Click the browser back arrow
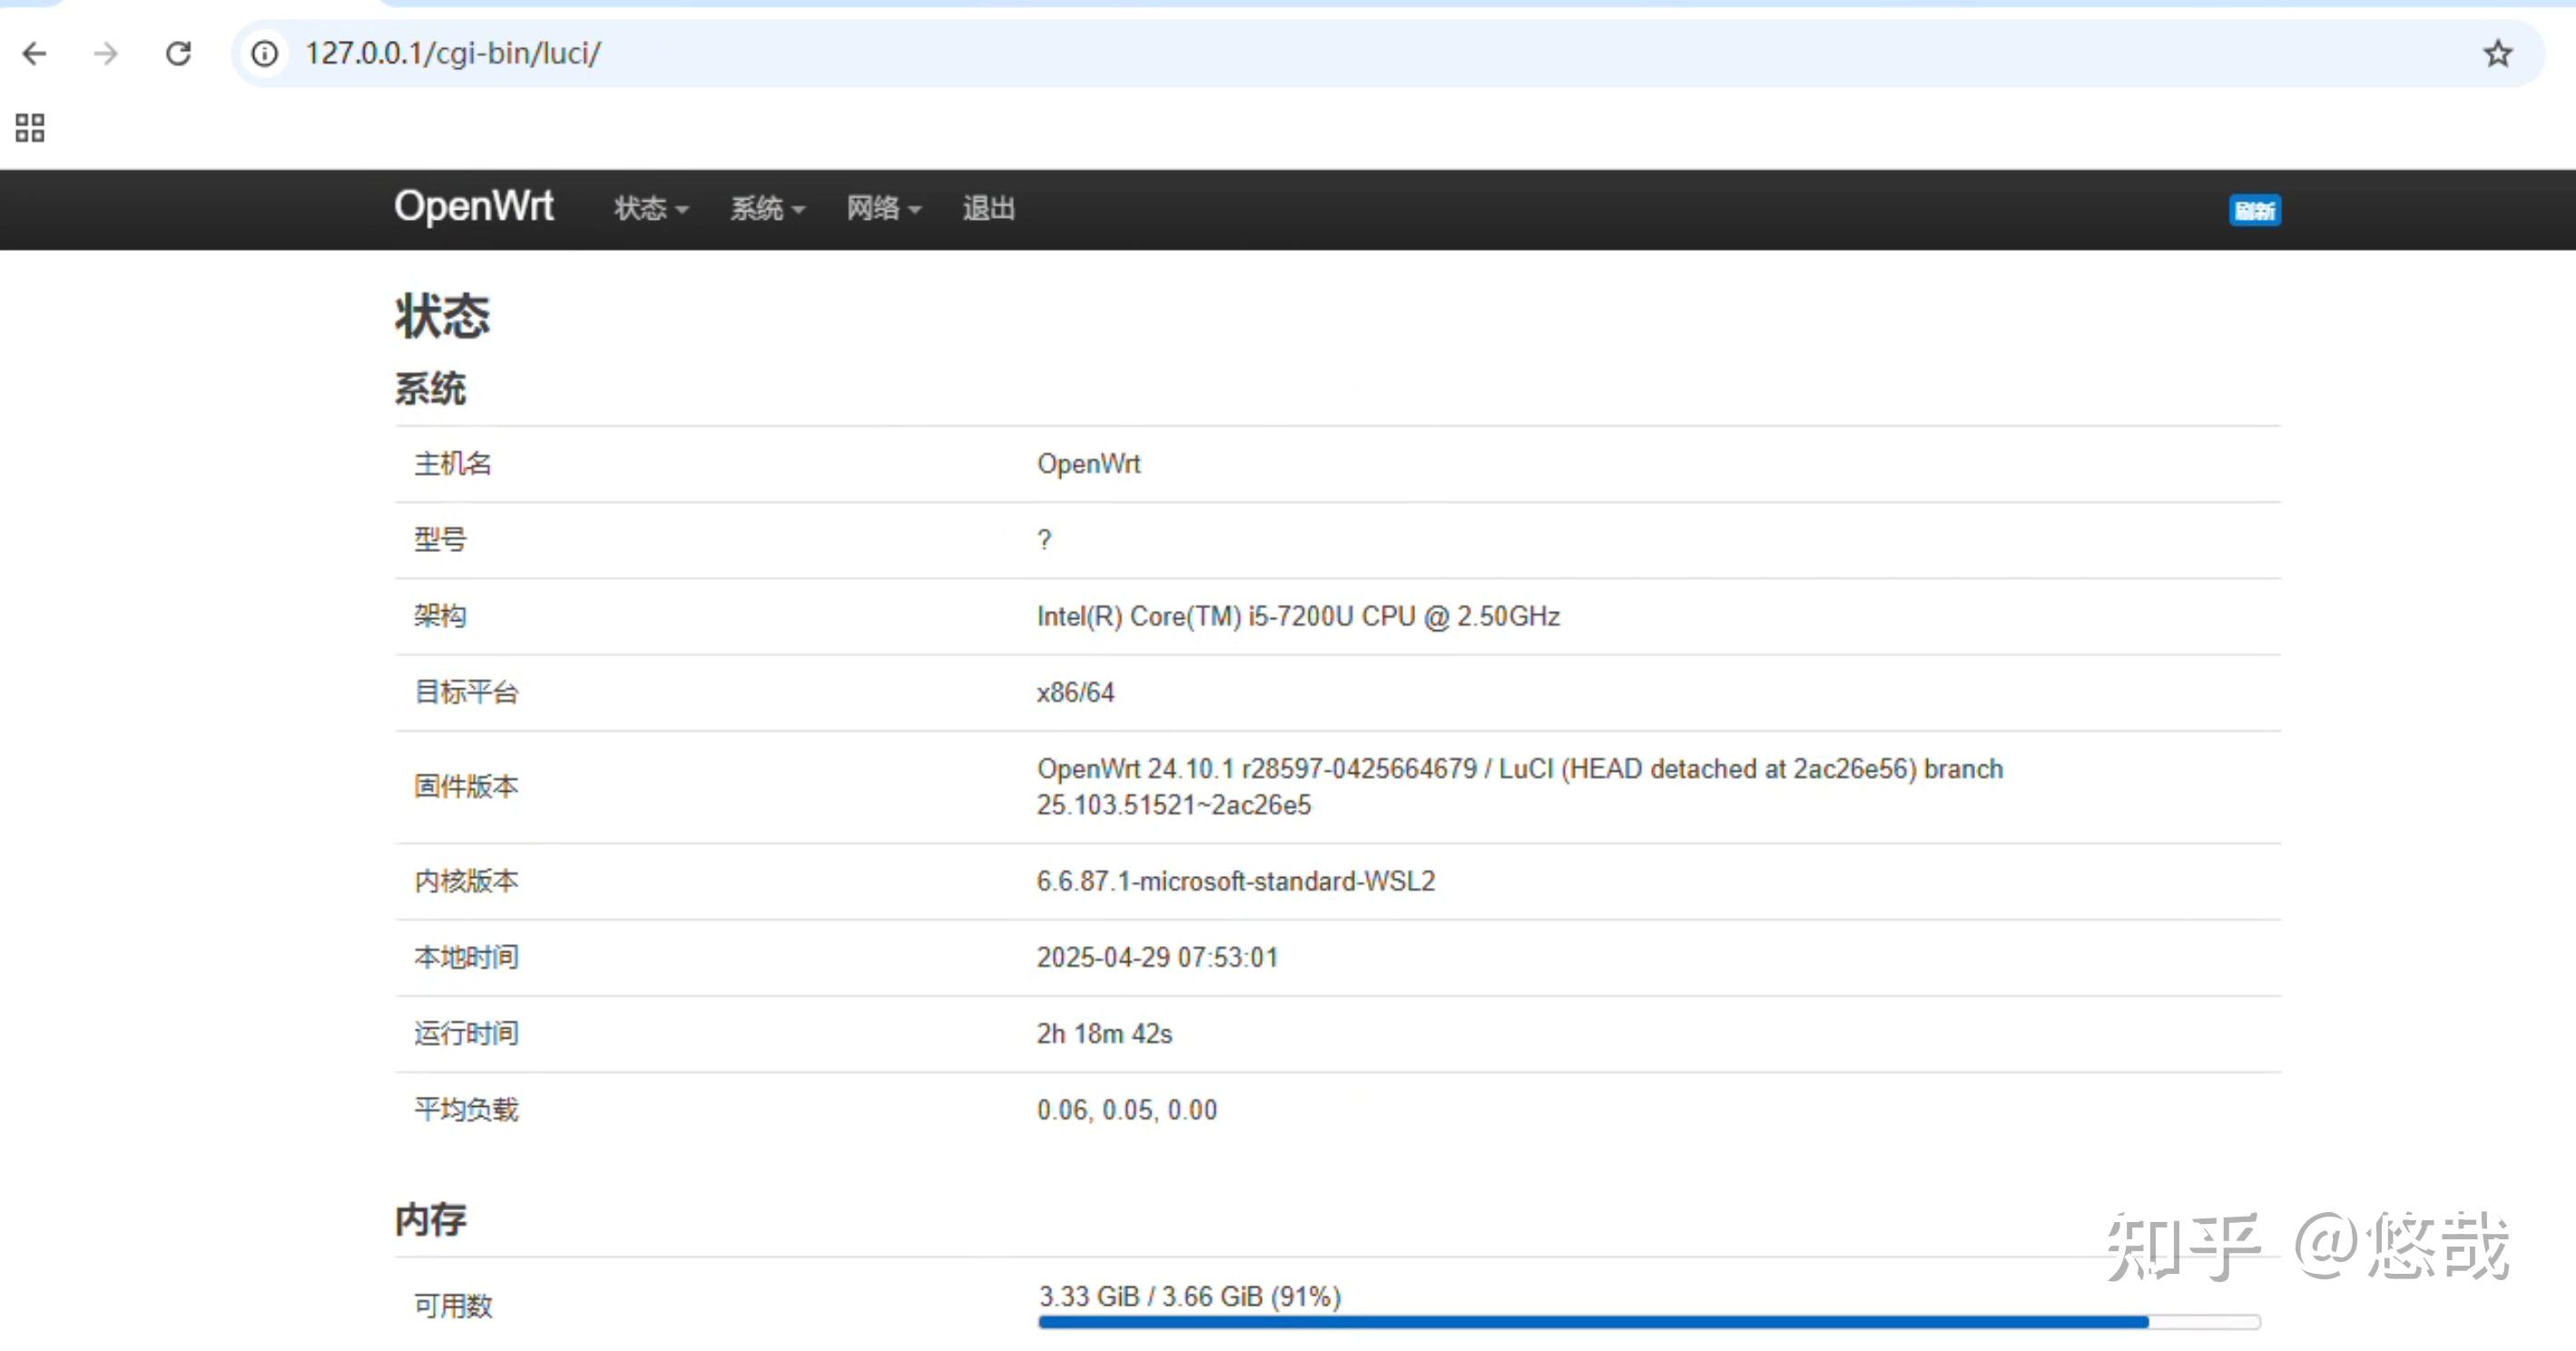Screen dimensions: 2576x1351 [x=34, y=54]
